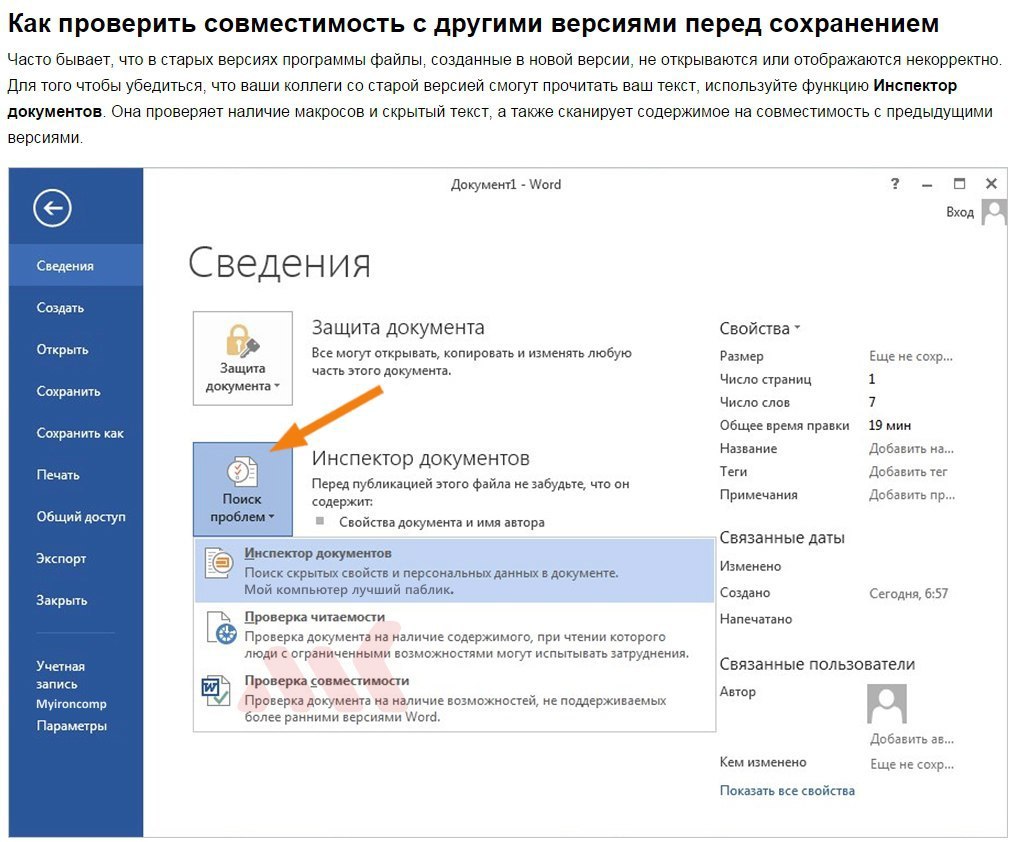Click the Добавить тег field

[908, 472]
